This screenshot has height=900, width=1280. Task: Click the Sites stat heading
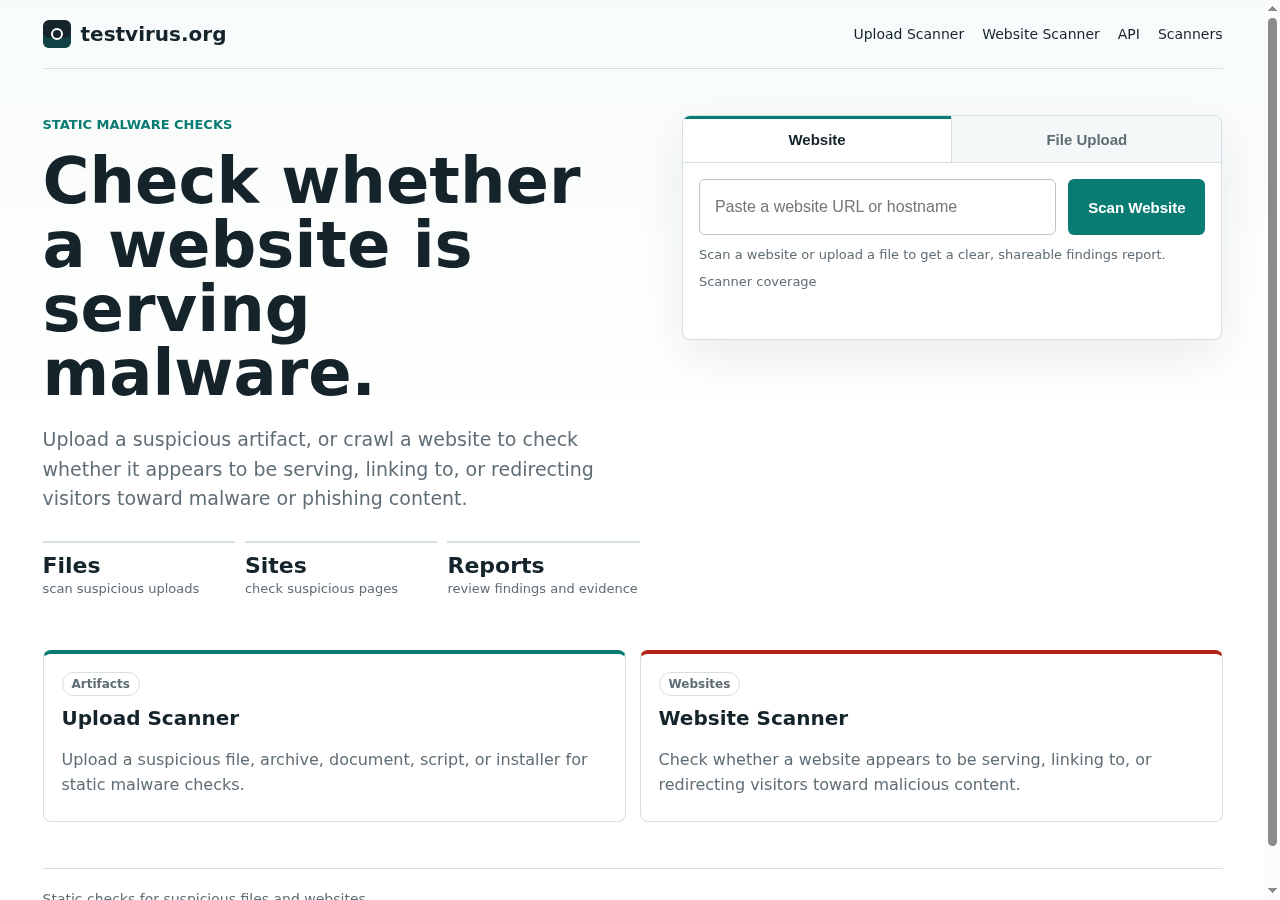pos(276,565)
